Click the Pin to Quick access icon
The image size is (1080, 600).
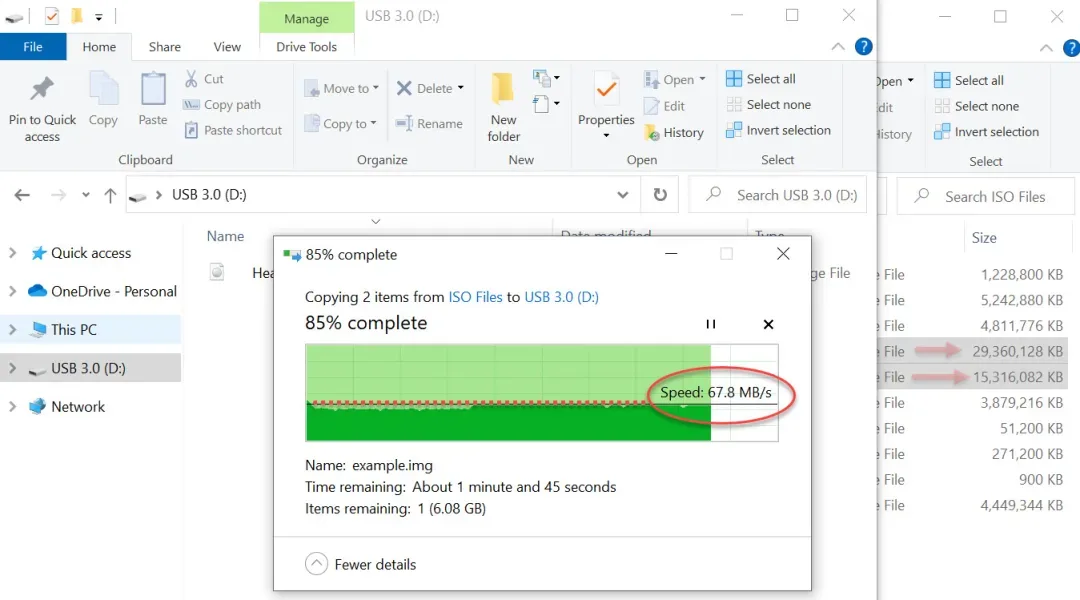pos(42,91)
